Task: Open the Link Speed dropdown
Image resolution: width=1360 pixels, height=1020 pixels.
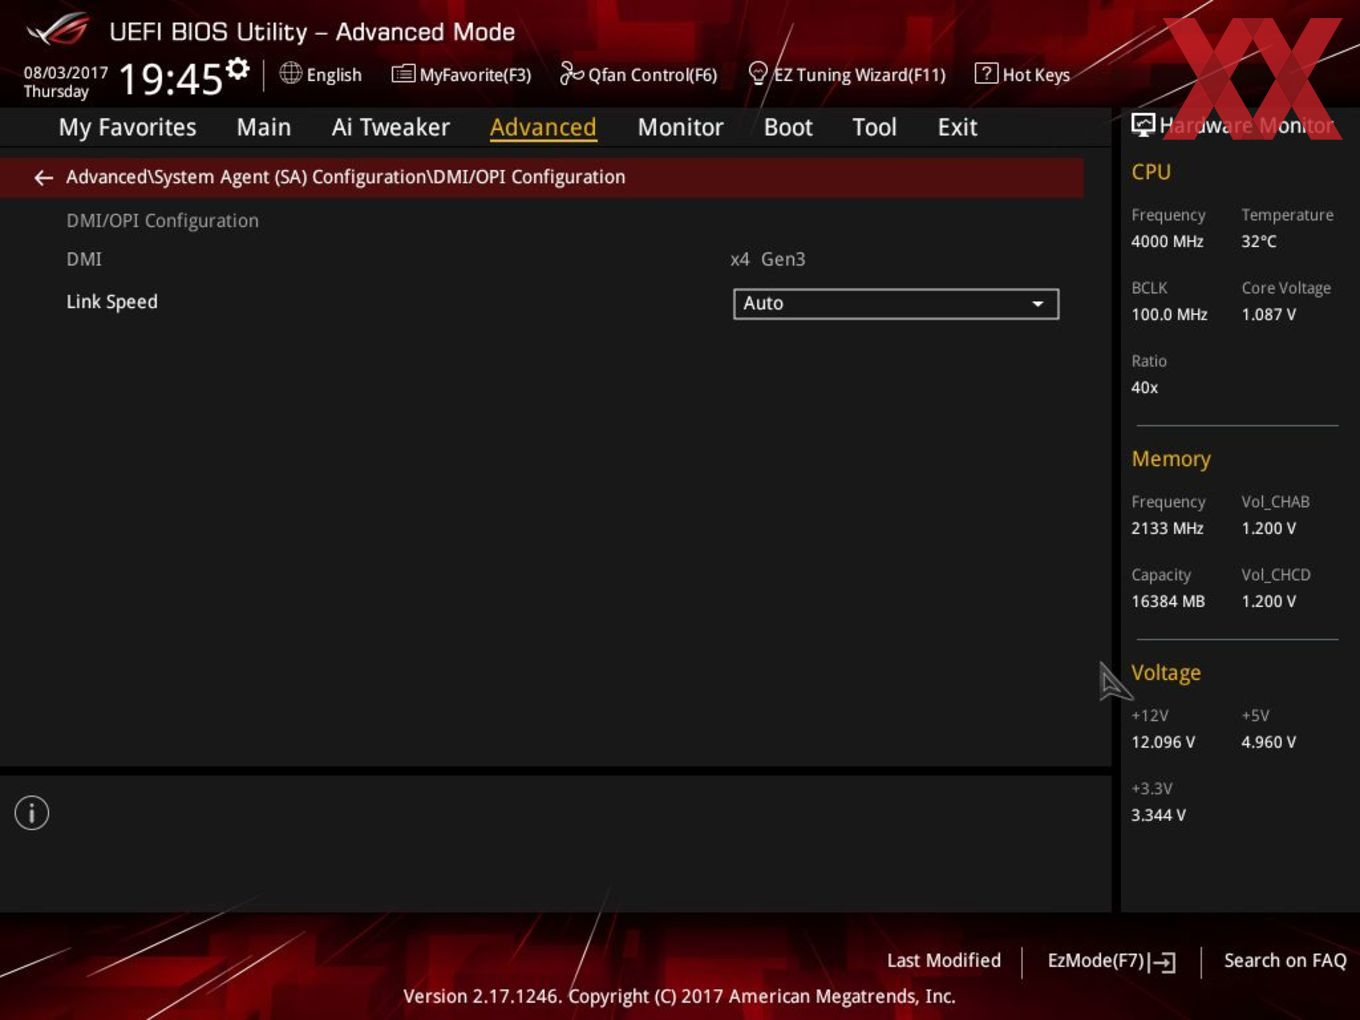Action: coord(896,304)
